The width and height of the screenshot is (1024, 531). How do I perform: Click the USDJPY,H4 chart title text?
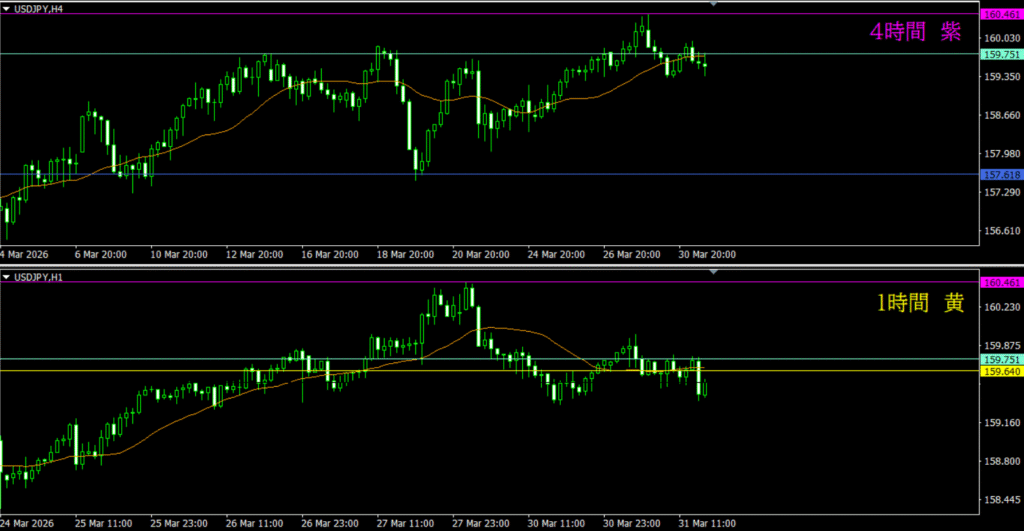(42, 8)
